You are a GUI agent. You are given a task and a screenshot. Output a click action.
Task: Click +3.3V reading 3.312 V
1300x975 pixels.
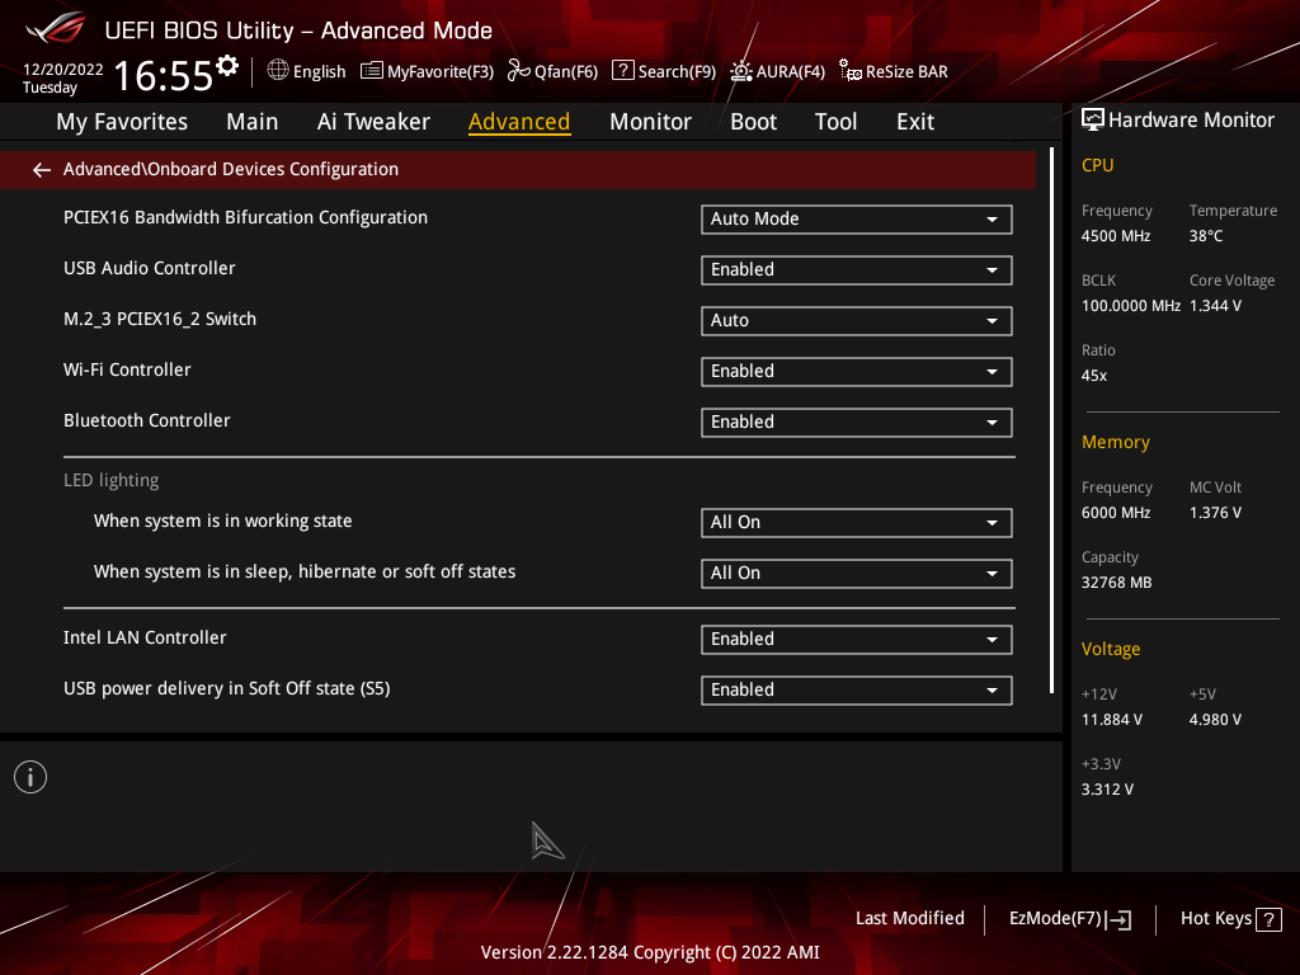[x=1107, y=790]
